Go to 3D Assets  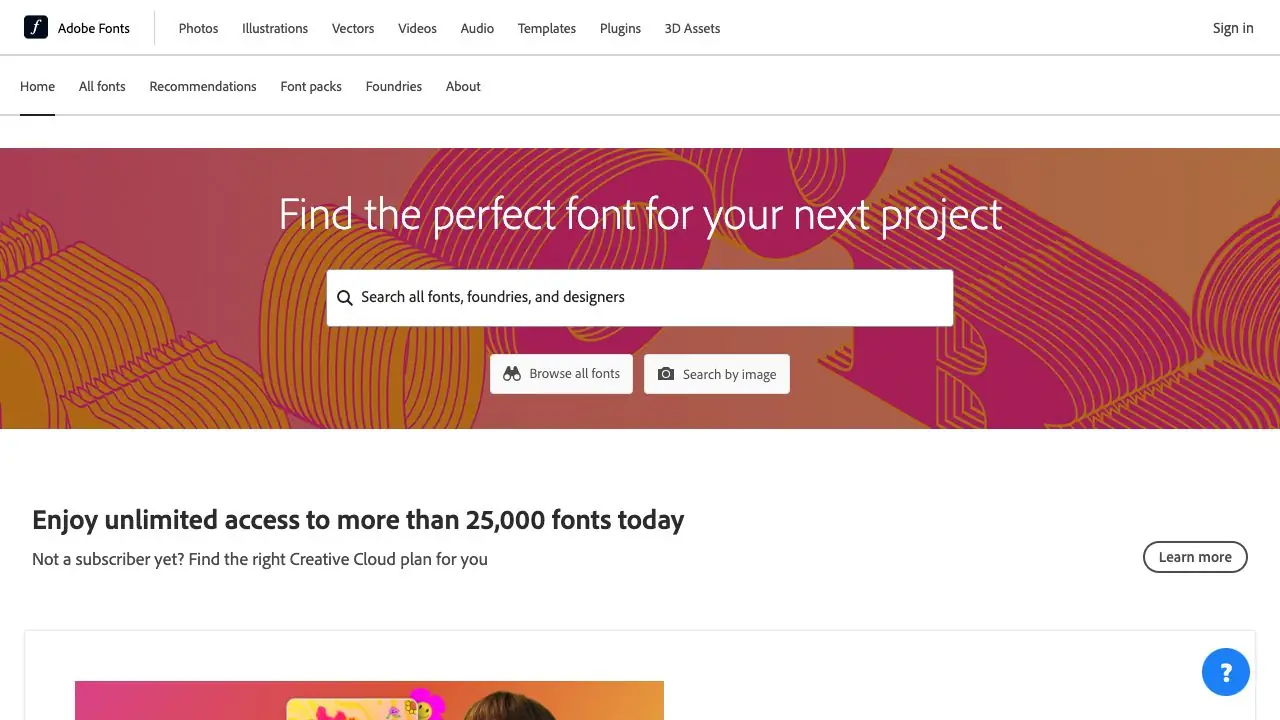point(692,28)
